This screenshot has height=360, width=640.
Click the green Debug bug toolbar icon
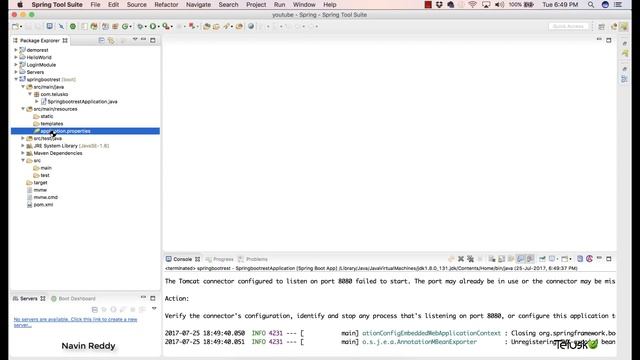140,27
